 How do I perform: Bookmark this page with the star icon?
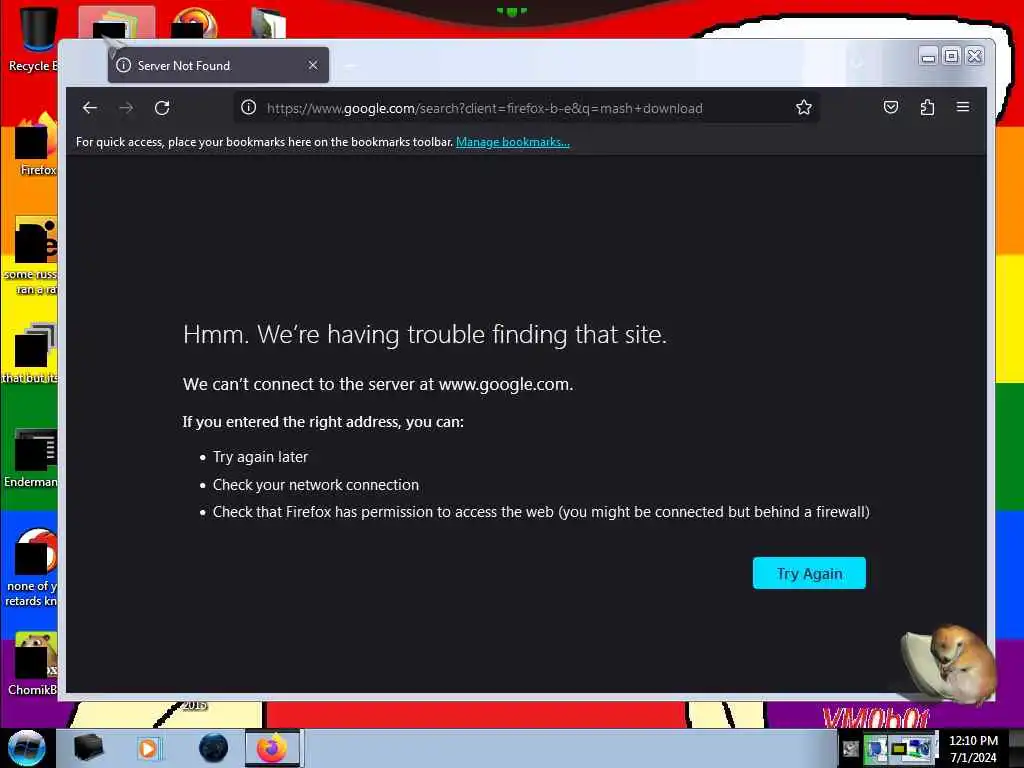tap(804, 107)
